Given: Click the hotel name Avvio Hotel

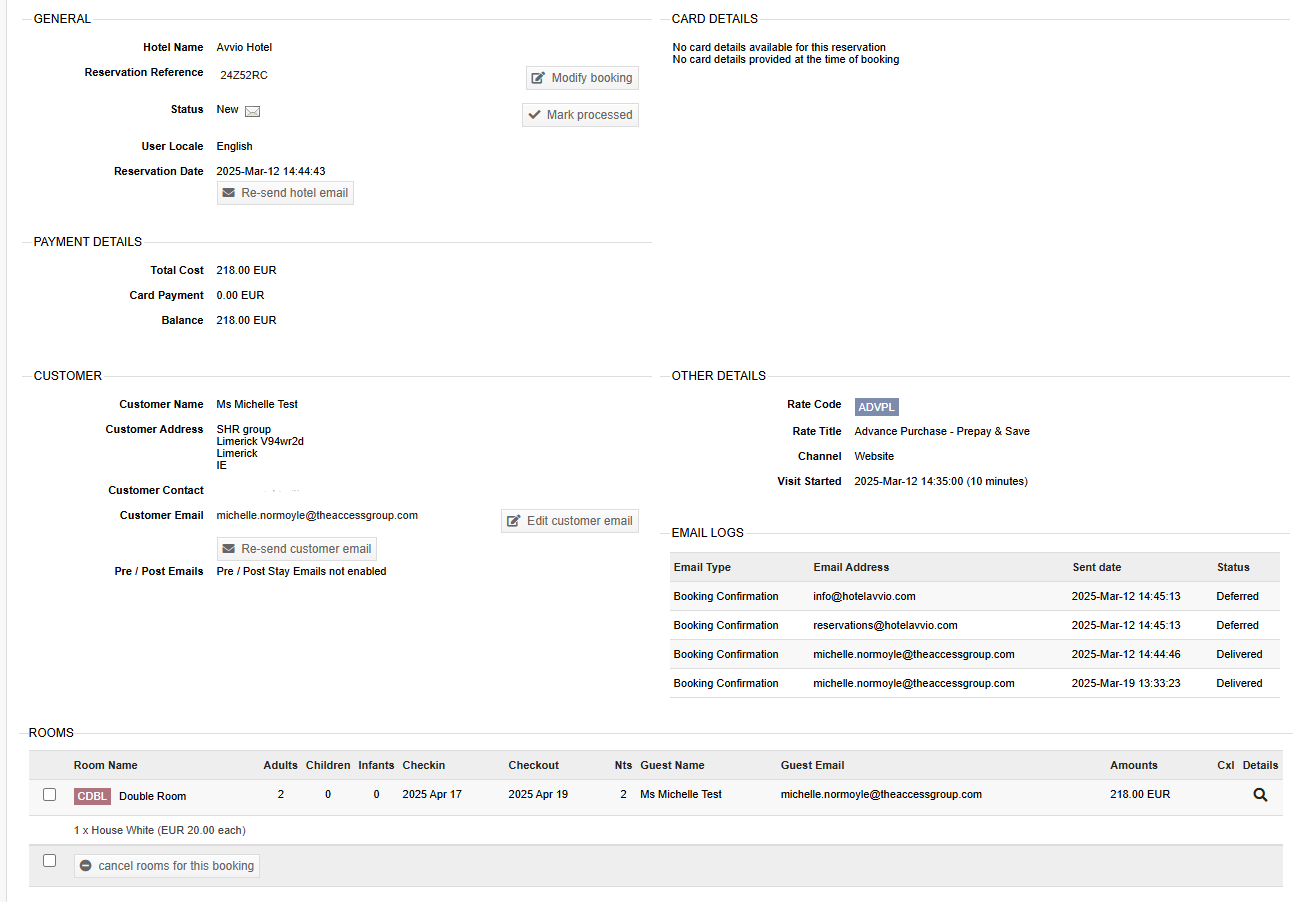Looking at the screenshot, I should tap(244, 47).
